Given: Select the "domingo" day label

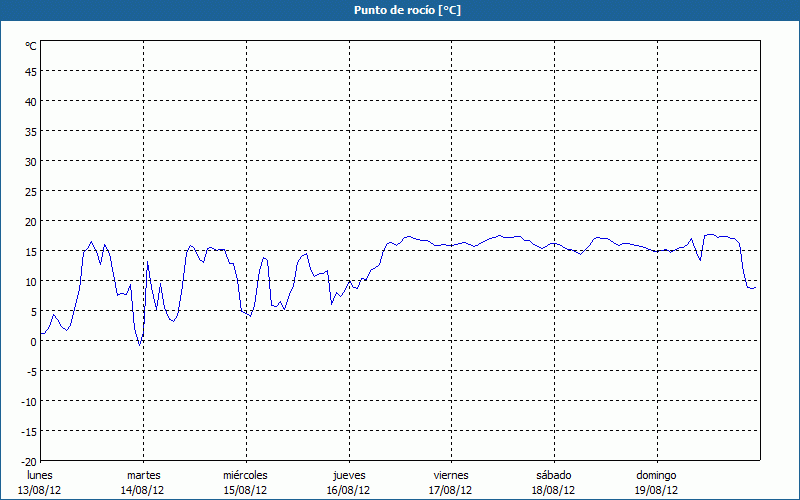Looking at the screenshot, I should click(656, 475).
